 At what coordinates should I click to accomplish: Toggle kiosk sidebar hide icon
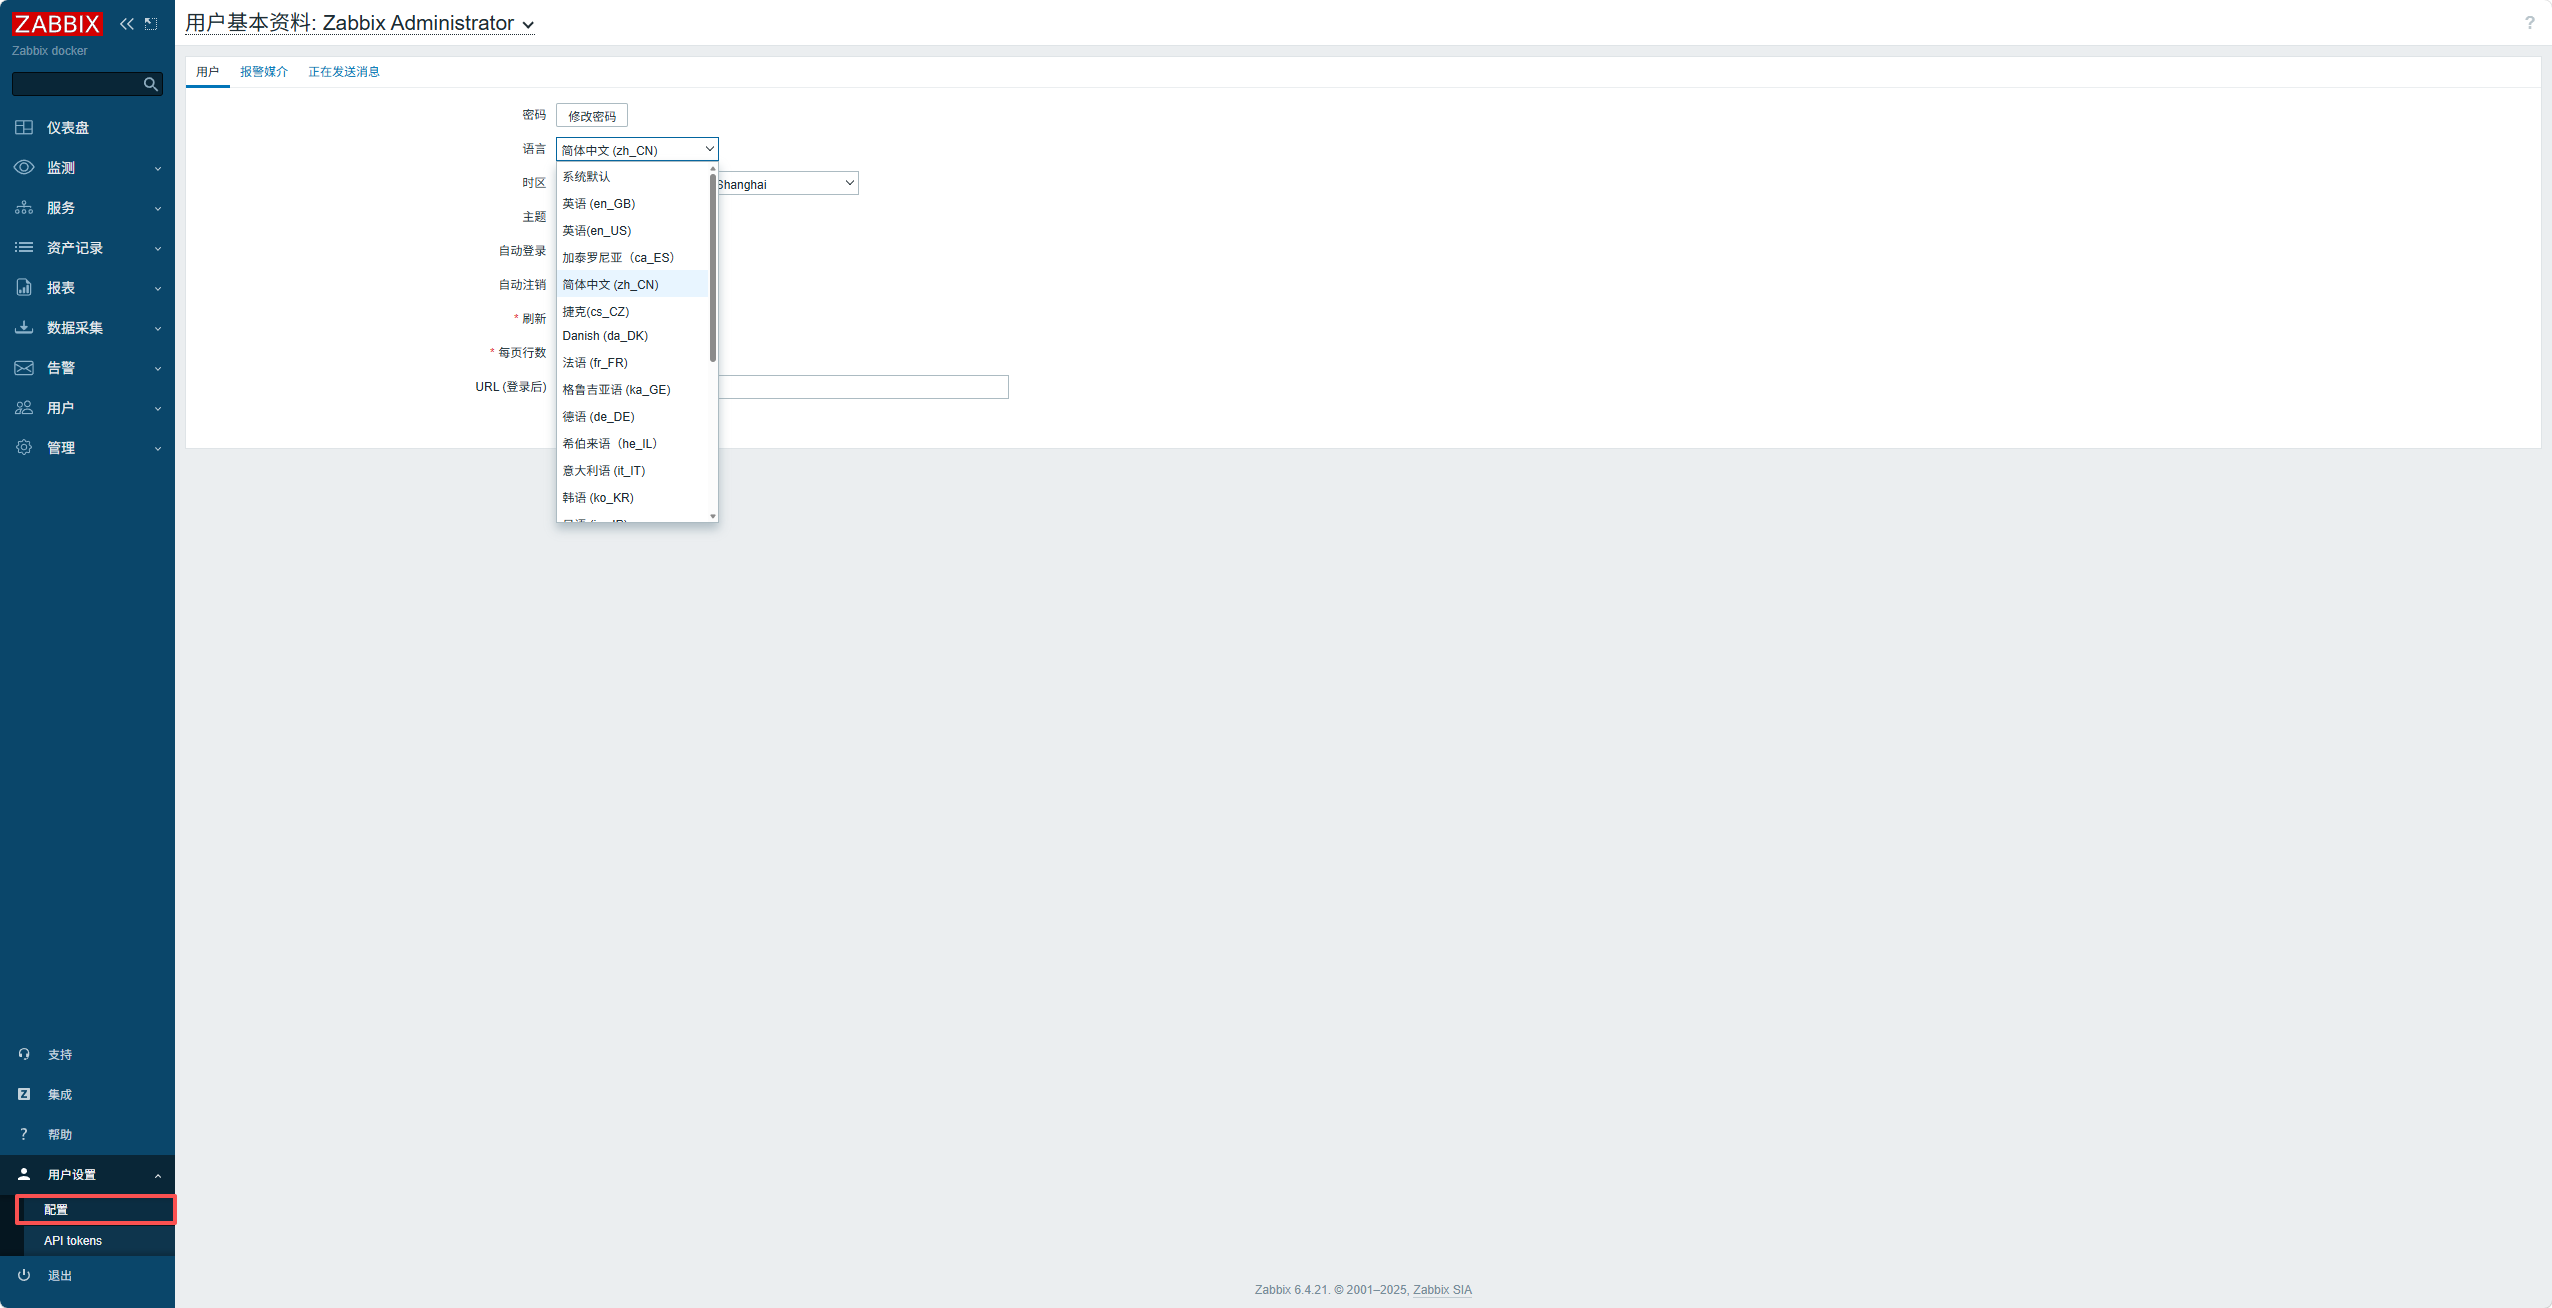(x=151, y=23)
